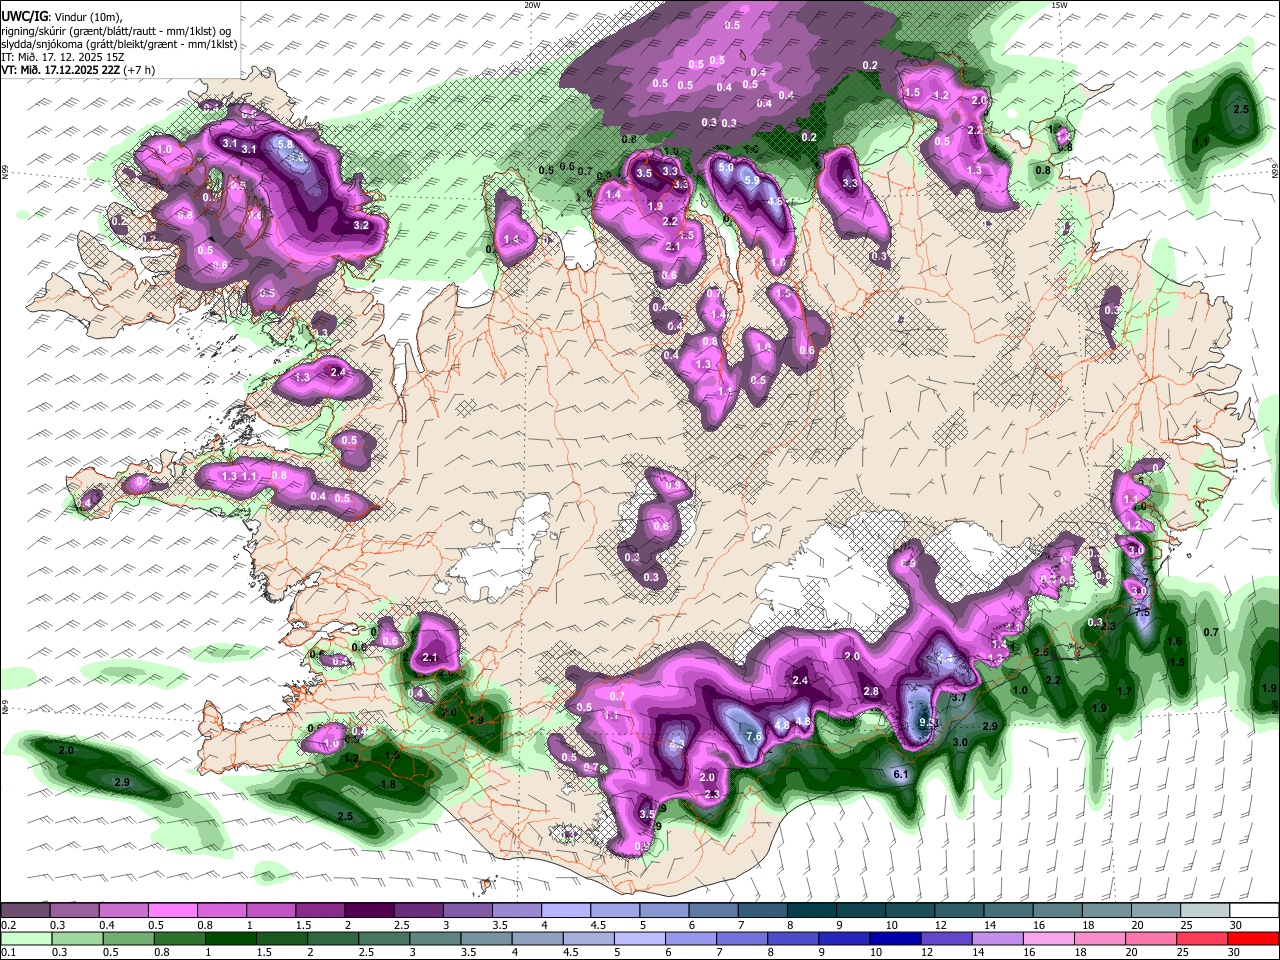Click the UWC/IG title text
1280x960 pixels.
click(23, 17)
